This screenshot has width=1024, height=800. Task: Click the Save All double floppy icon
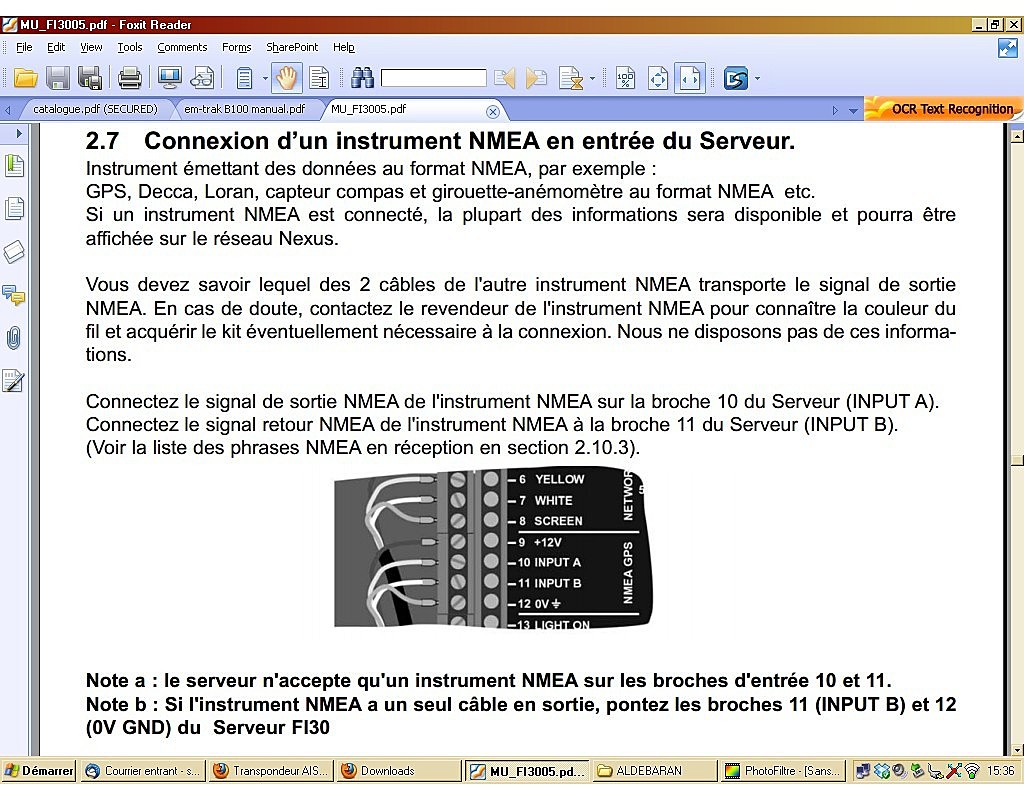click(89, 79)
